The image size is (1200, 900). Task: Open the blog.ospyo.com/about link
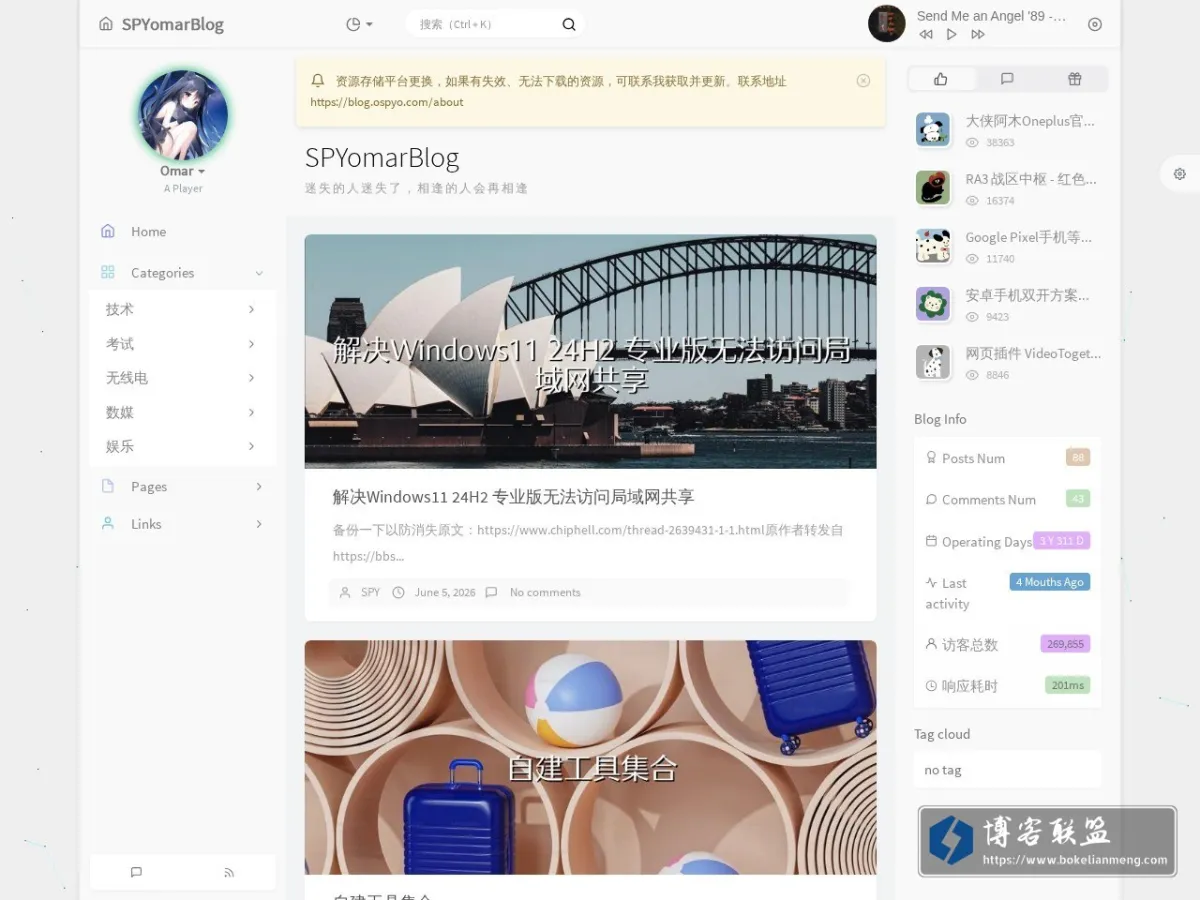click(x=387, y=102)
